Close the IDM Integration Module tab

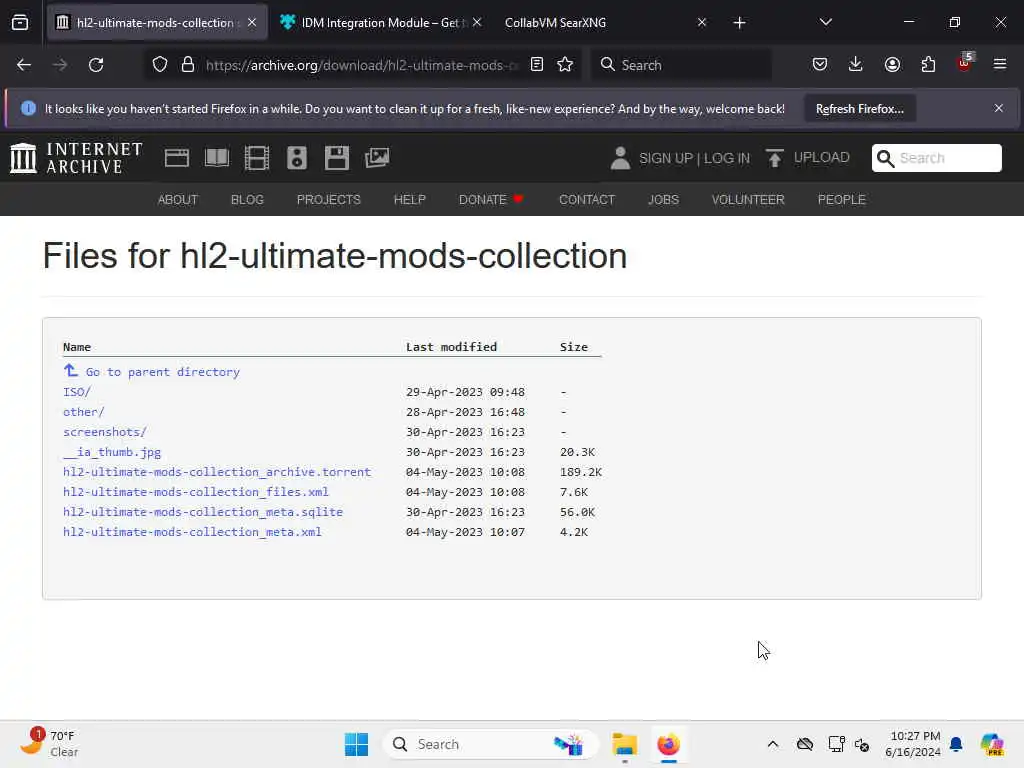[x=477, y=23]
